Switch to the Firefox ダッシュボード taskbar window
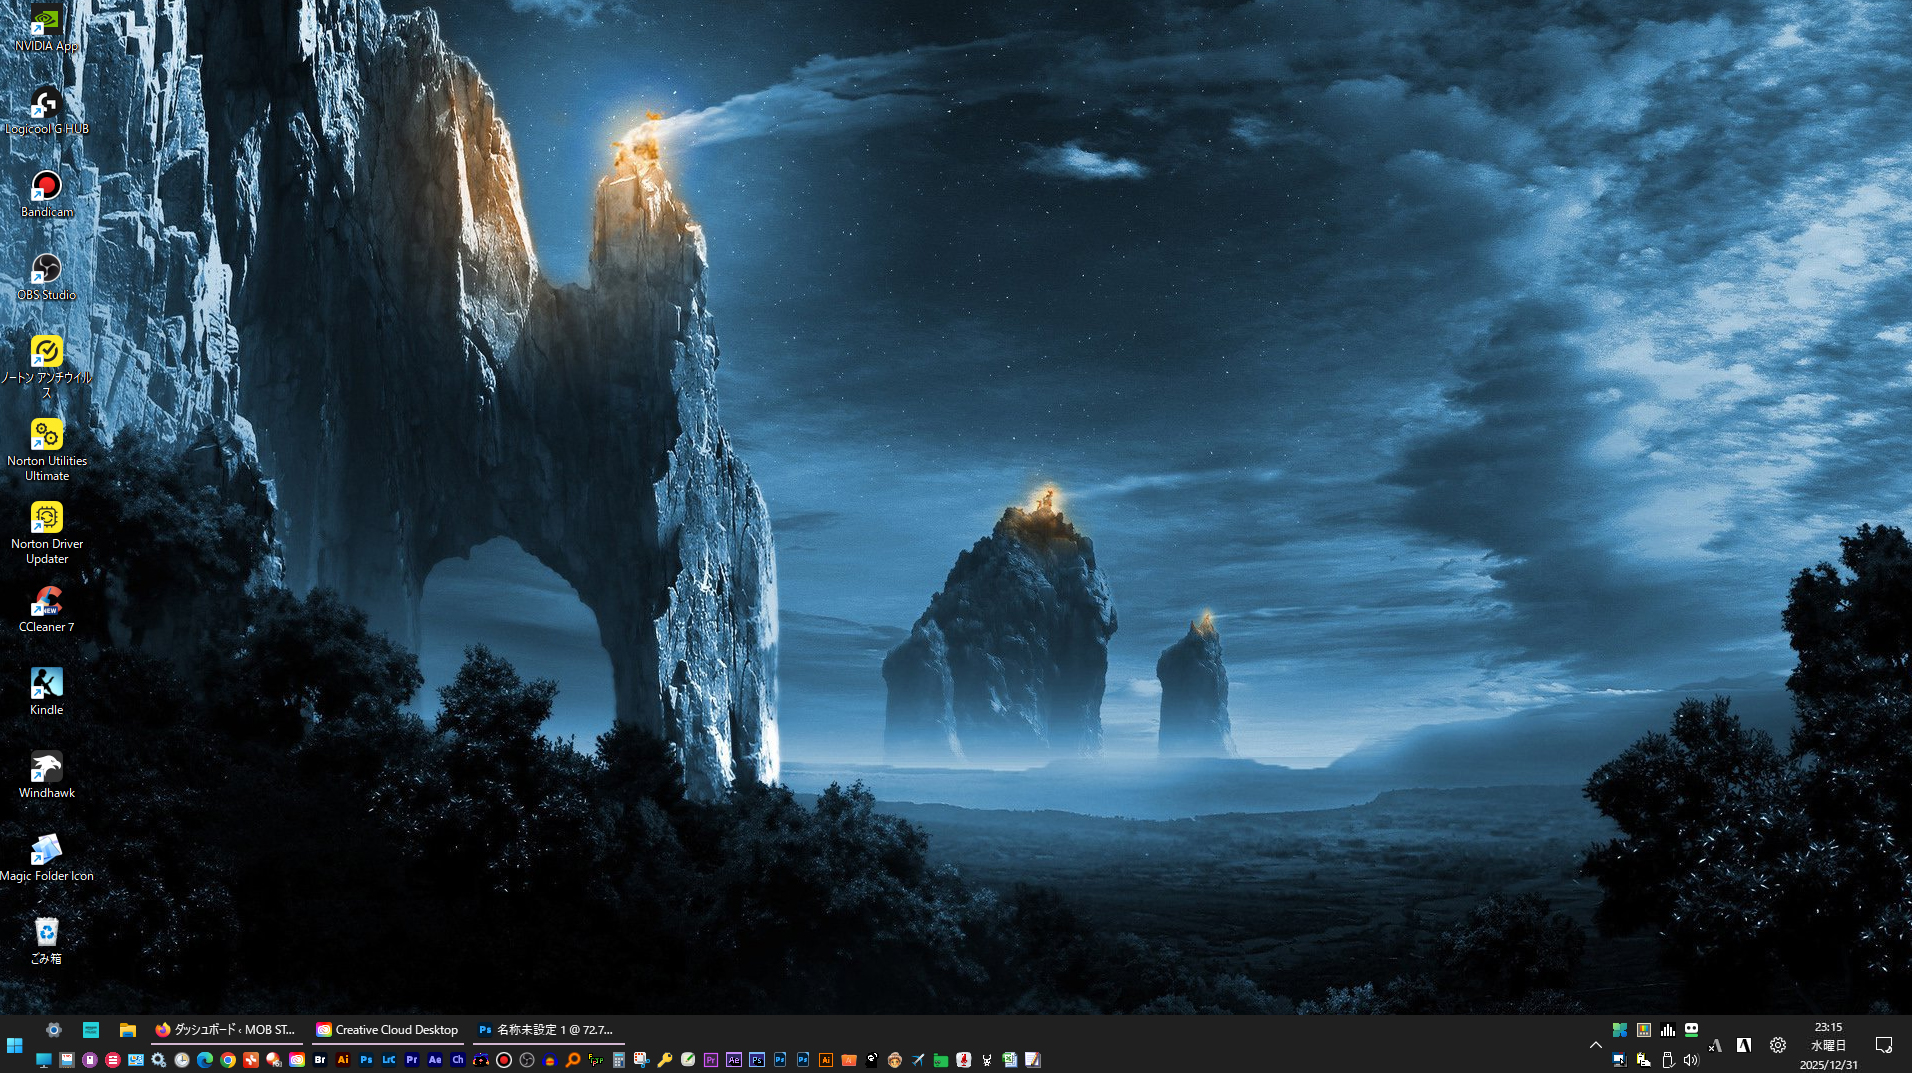This screenshot has height=1073, width=1912. 226,1030
